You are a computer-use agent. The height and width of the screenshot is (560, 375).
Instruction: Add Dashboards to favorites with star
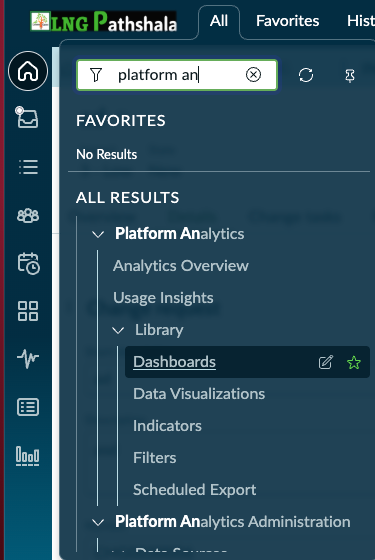tap(354, 362)
